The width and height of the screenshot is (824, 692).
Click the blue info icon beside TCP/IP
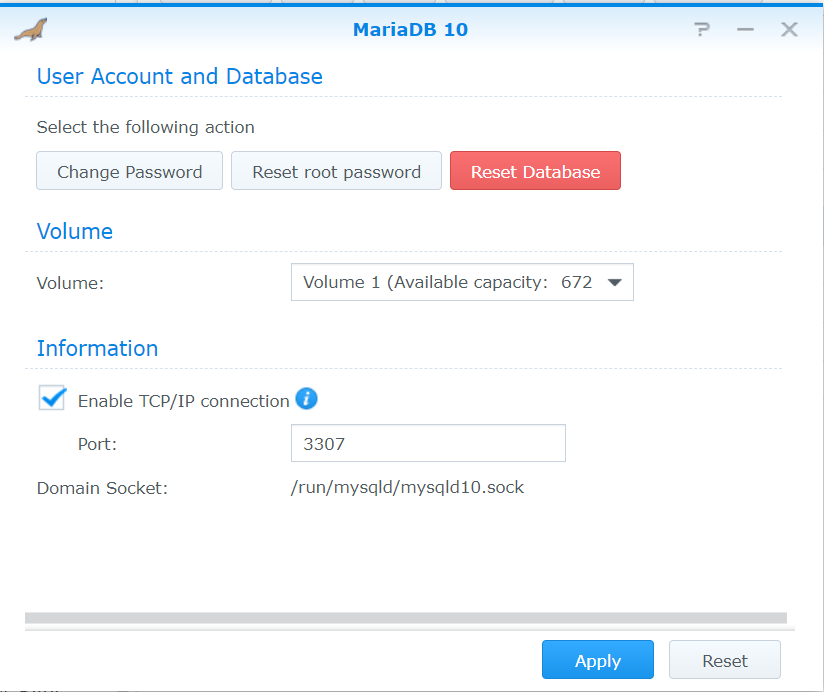(307, 400)
